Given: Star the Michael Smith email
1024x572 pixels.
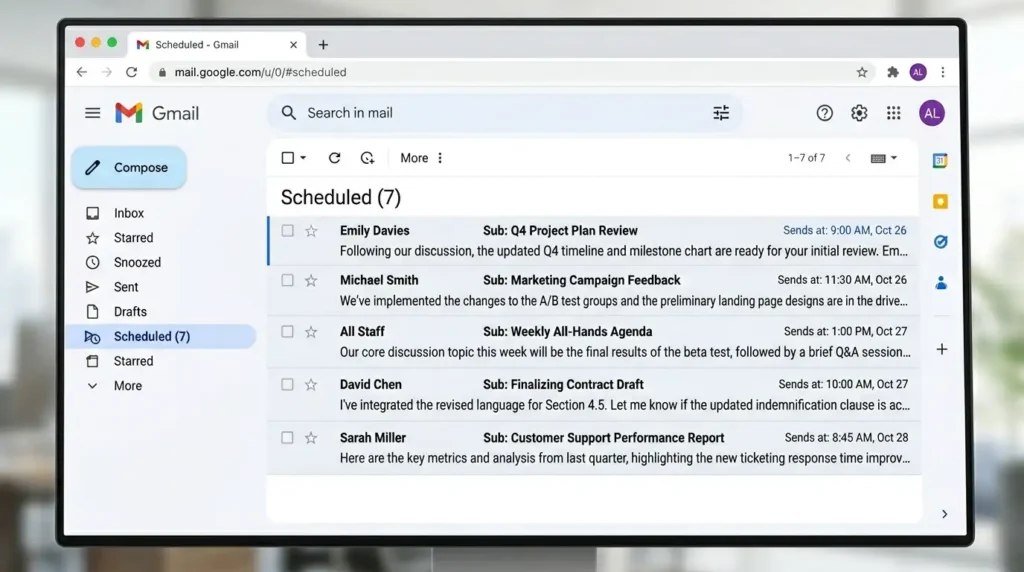Looking at the screenshot, I should [x=311, y=280].
